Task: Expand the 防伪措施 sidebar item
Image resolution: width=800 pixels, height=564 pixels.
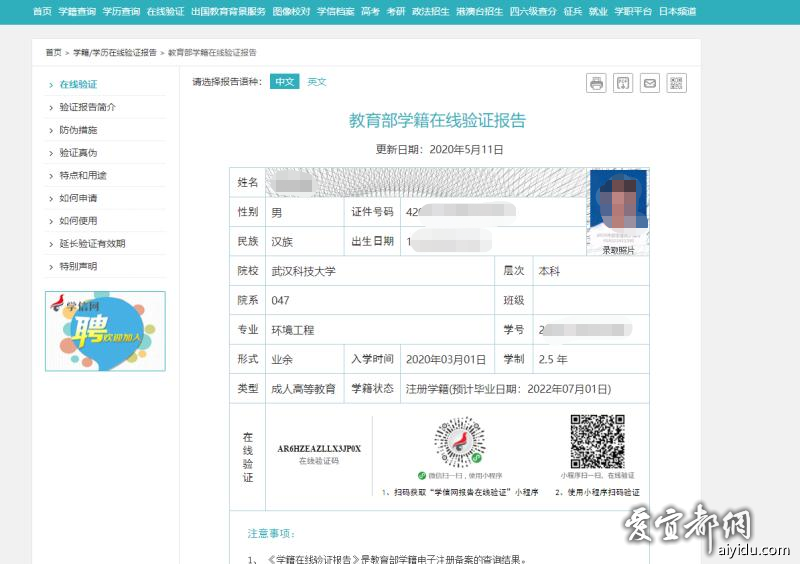Action: 78,130
